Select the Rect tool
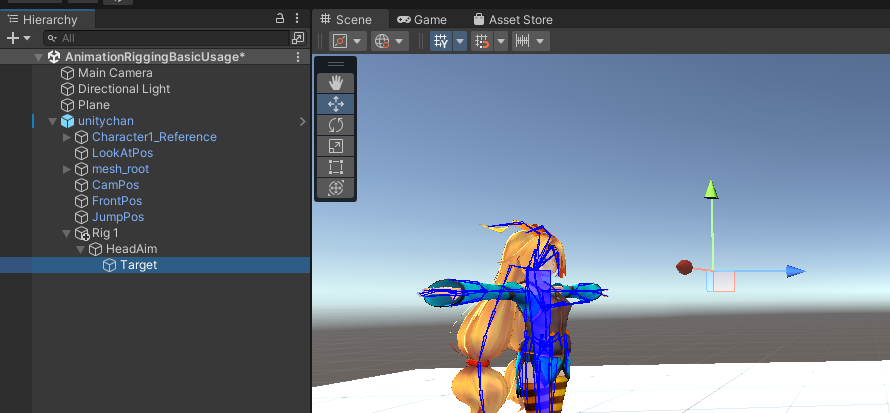The width and height of the screenshot is (890, 413). coord(335,167)
